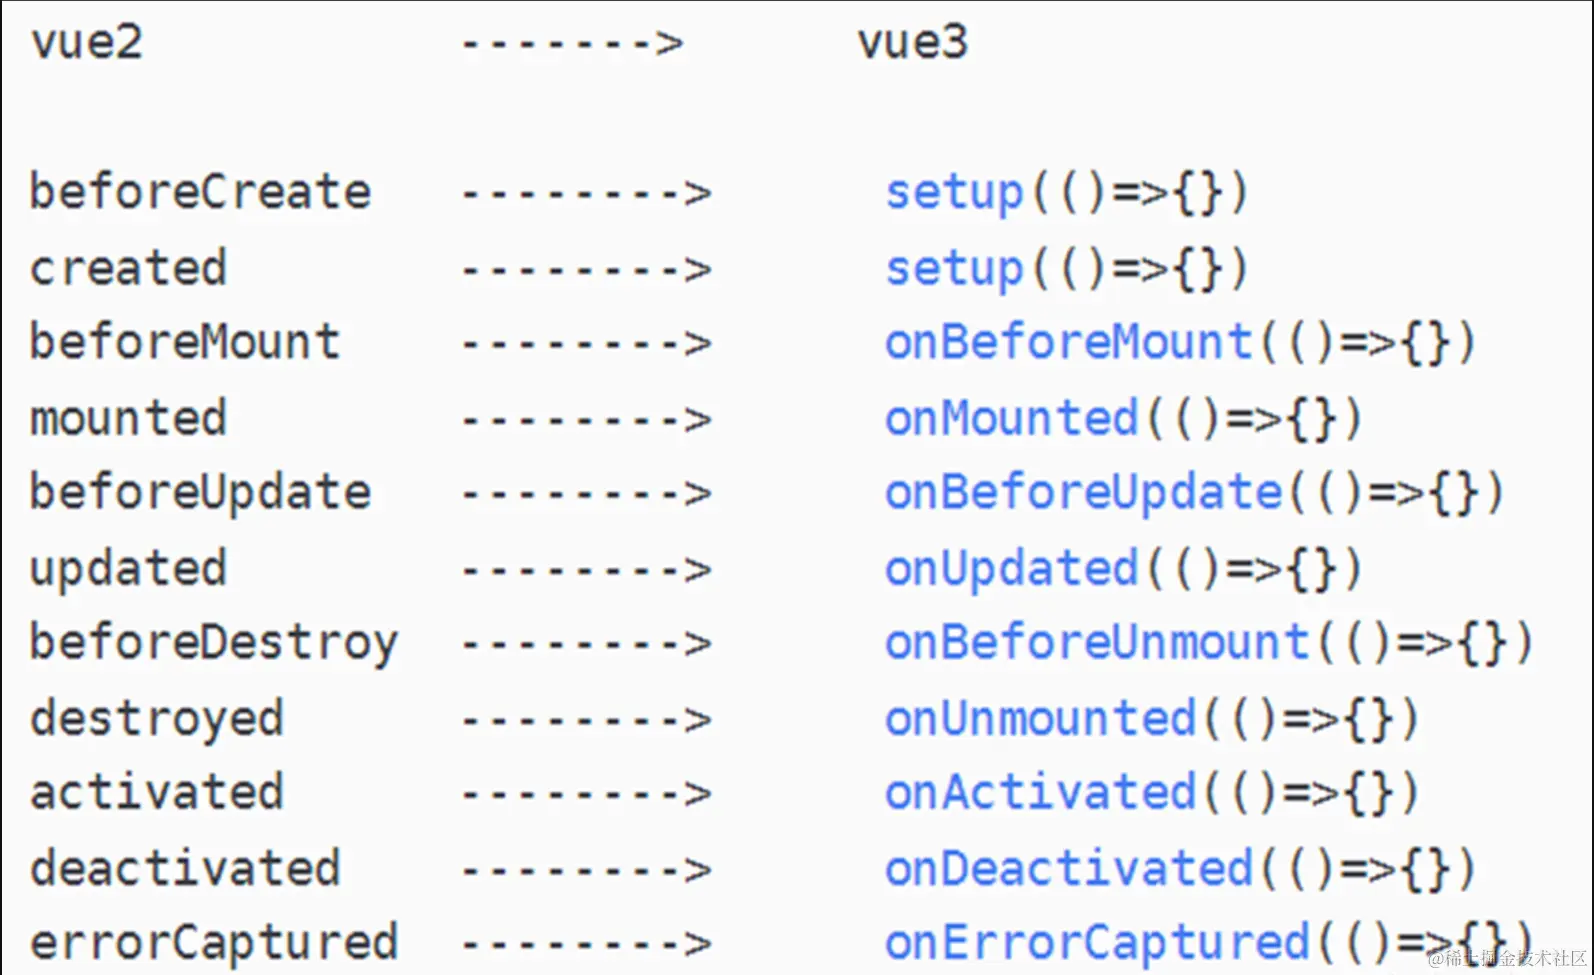Click the destroyed lifecycle label
Image resolution: width=1594 pixels, height=975 pixels.
[x=157, y=719]
